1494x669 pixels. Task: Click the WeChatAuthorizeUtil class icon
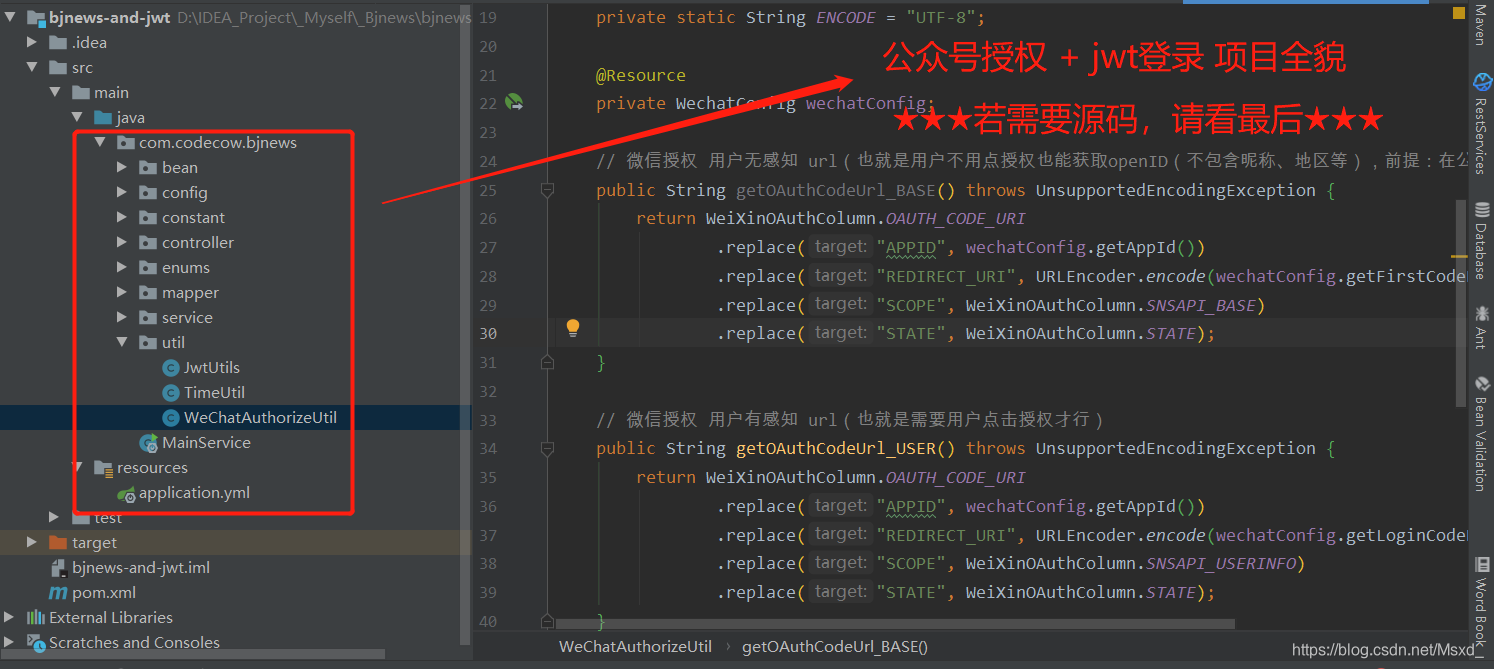(170, 418)
